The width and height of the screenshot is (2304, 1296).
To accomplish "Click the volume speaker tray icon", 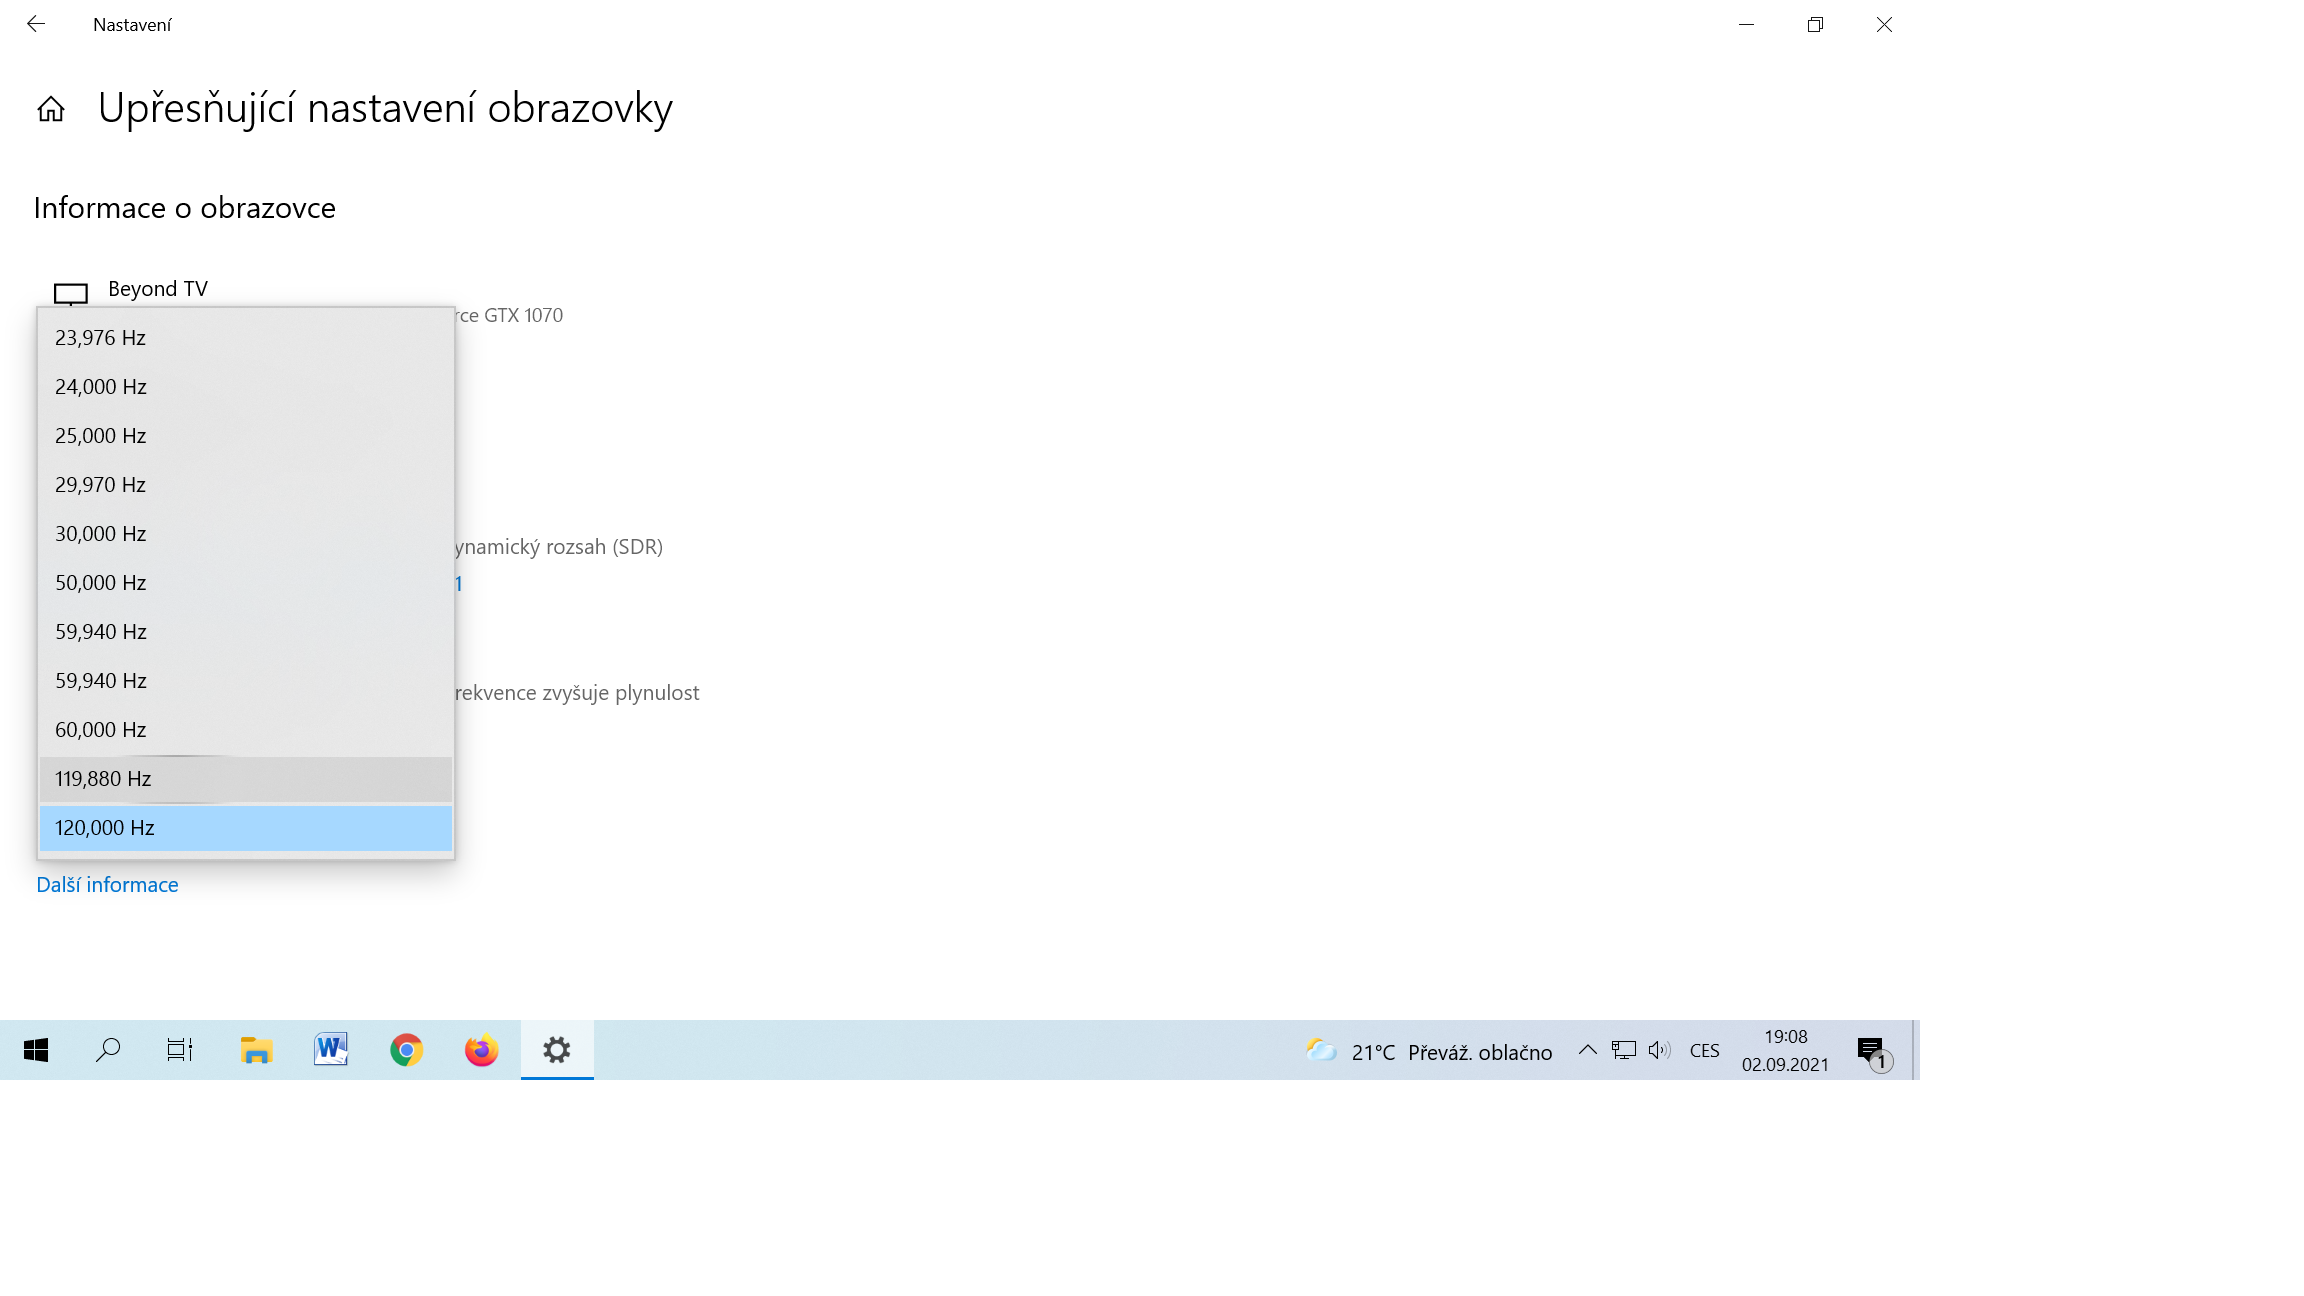I will [1659, 1050].
